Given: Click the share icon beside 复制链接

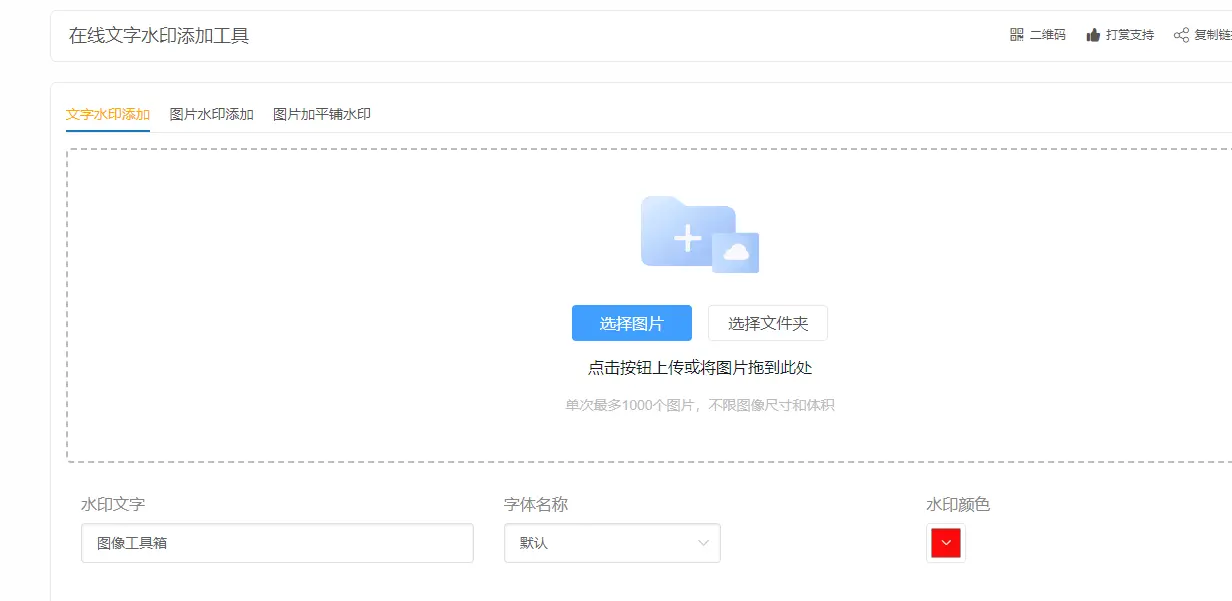Looking at the screenshot, I should click(x=1181, y=35).
